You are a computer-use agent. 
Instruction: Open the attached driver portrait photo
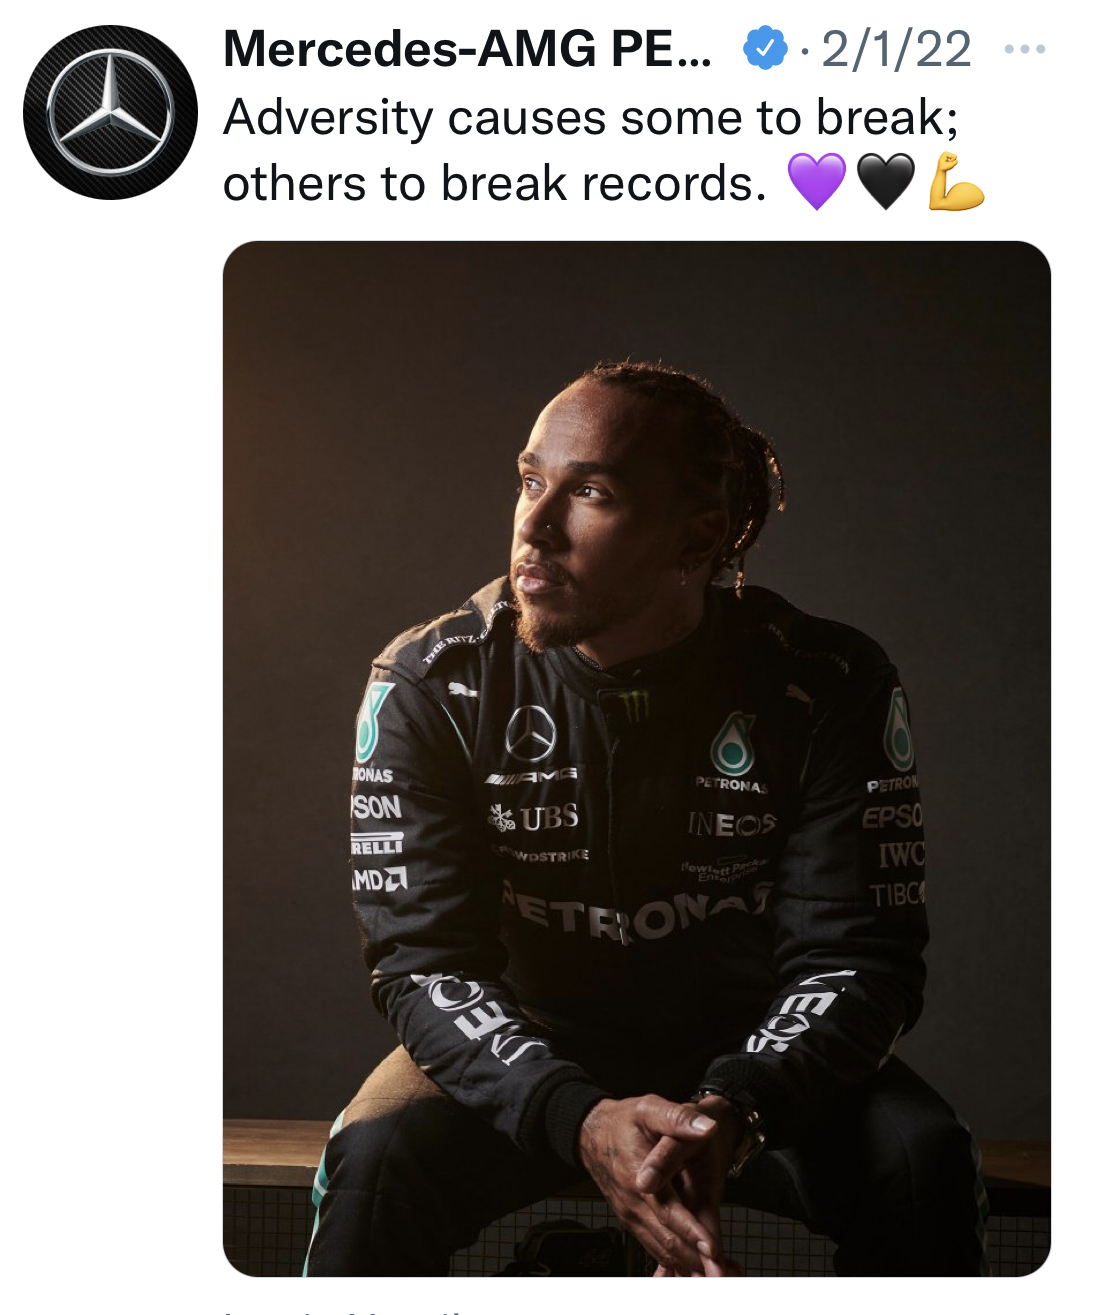point(636,758)
